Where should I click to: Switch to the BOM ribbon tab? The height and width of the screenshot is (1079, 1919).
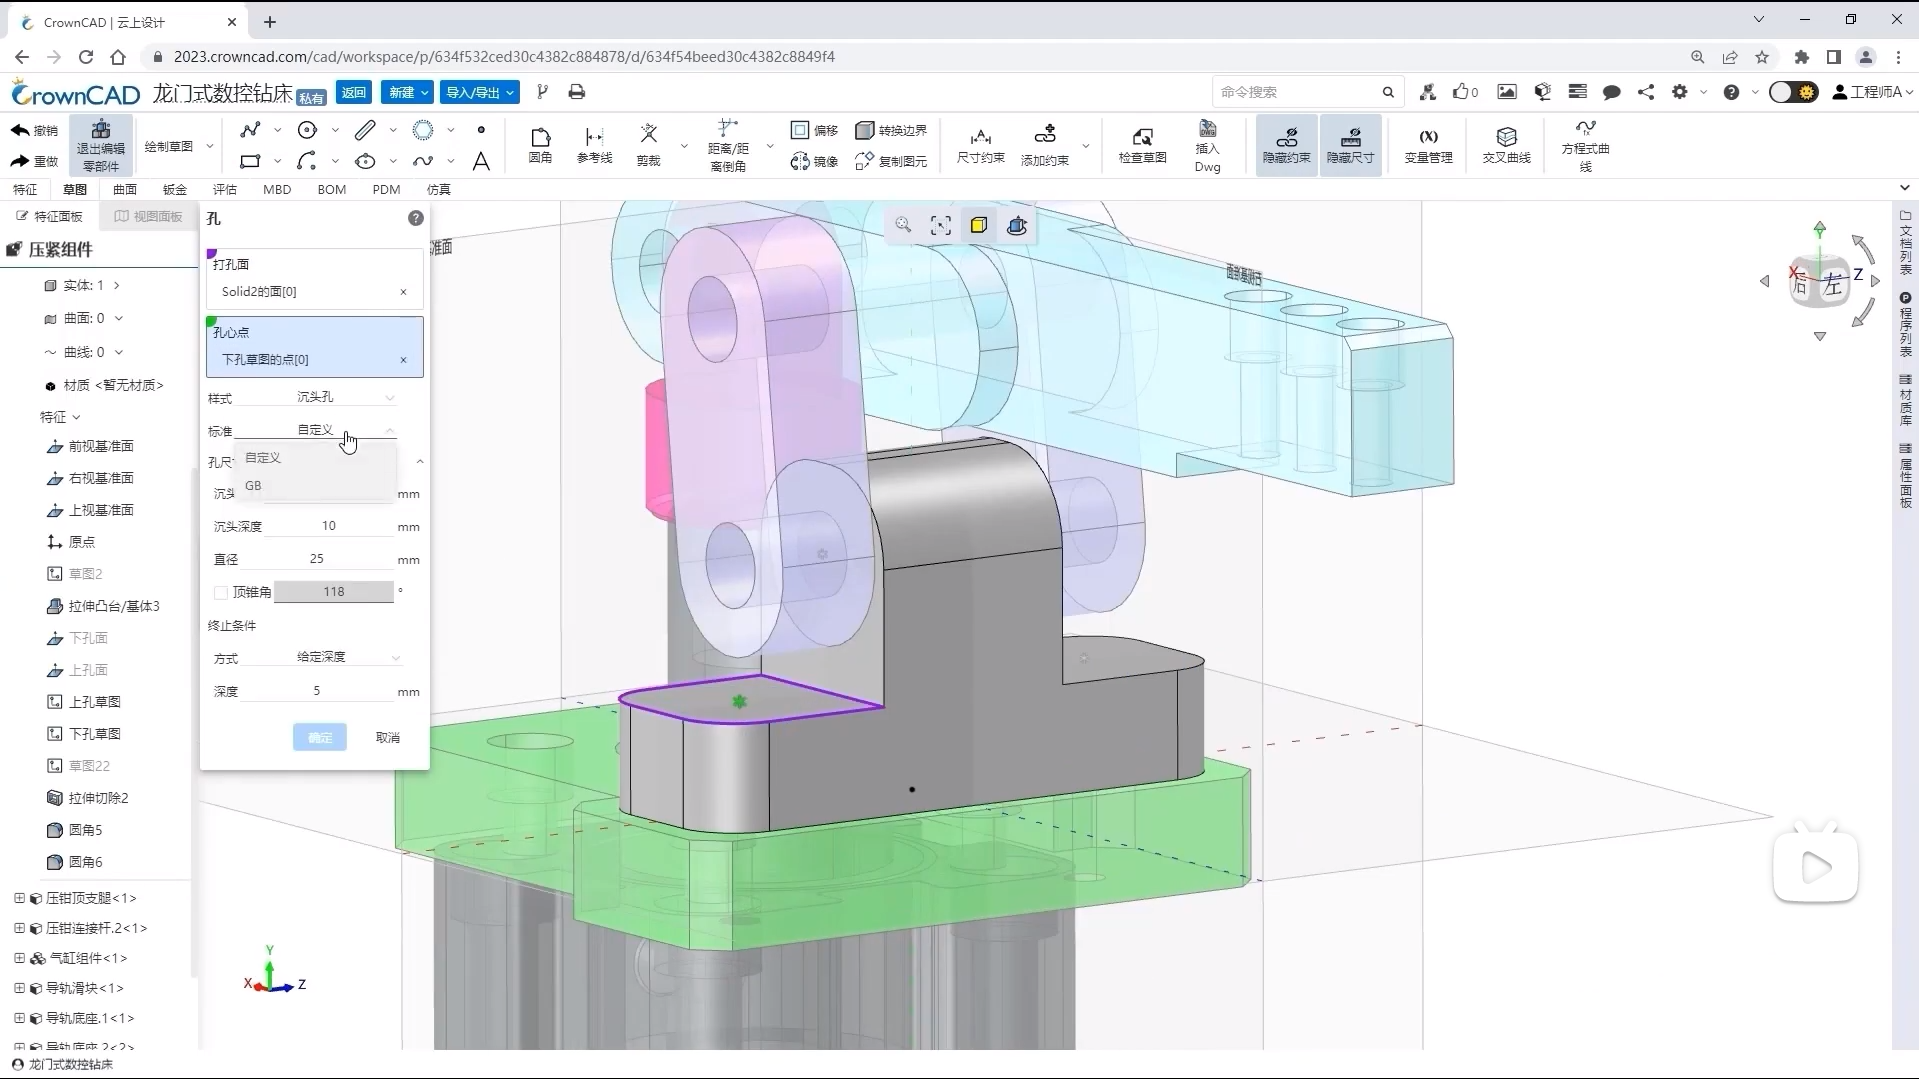click(332, 189)
